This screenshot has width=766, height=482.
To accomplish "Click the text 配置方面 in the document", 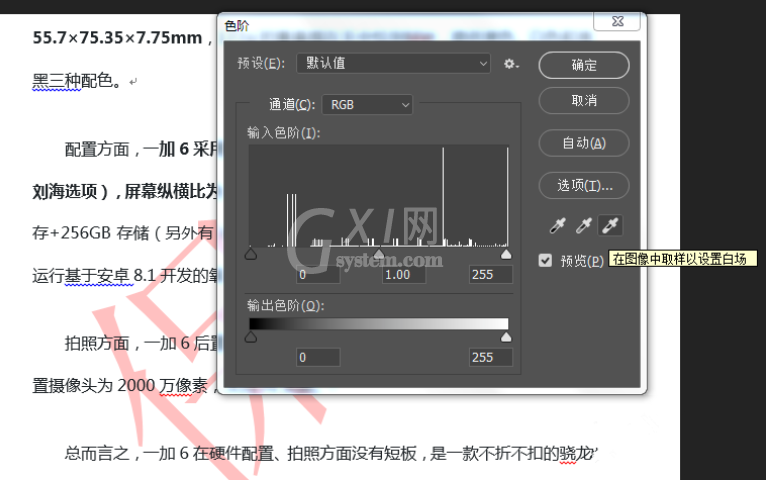I will (x=97, y=149).
